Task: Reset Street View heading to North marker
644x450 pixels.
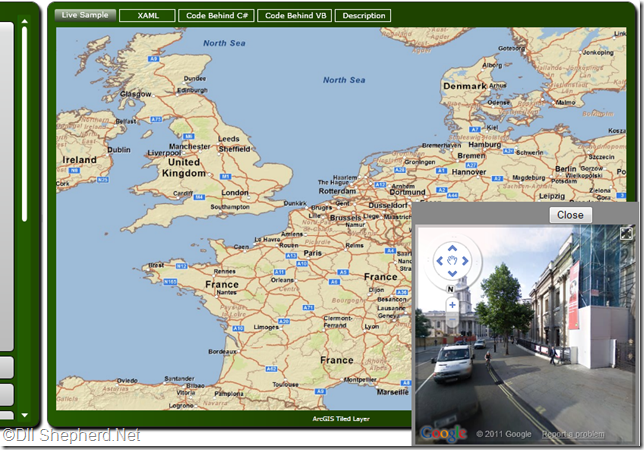Action: pyautogui.click(x=451, y=289)
